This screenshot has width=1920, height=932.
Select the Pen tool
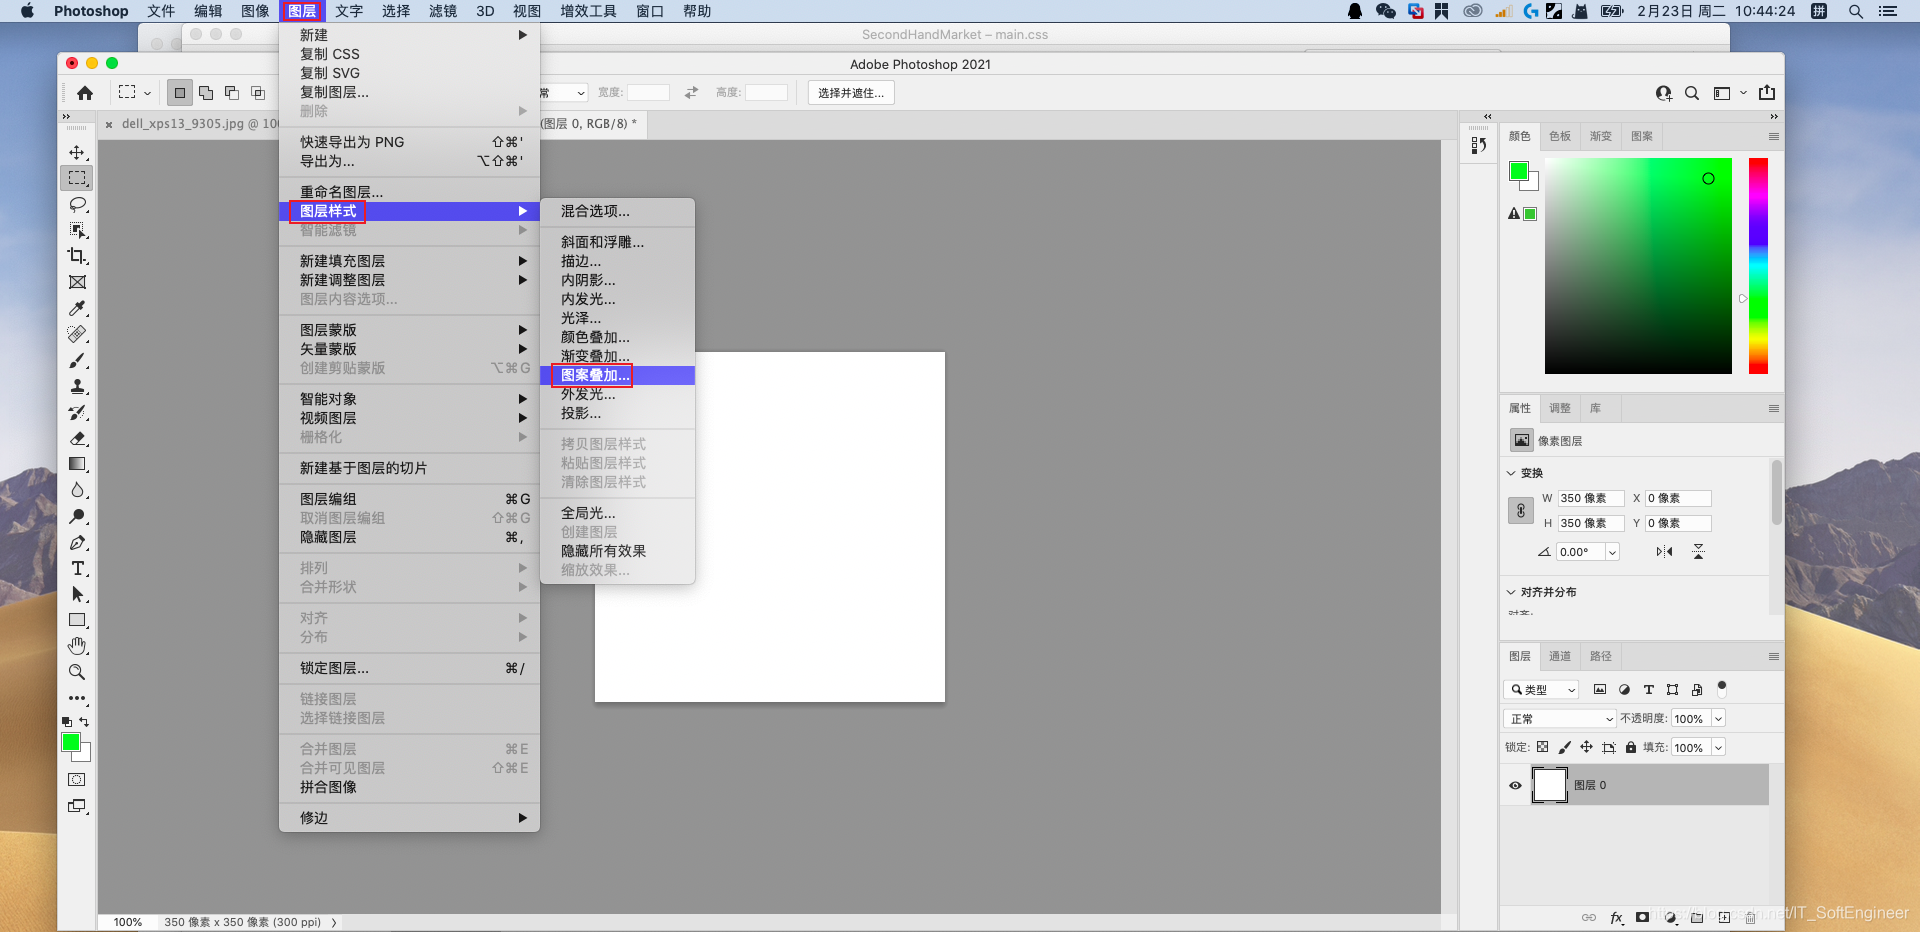tap(77, 542)
